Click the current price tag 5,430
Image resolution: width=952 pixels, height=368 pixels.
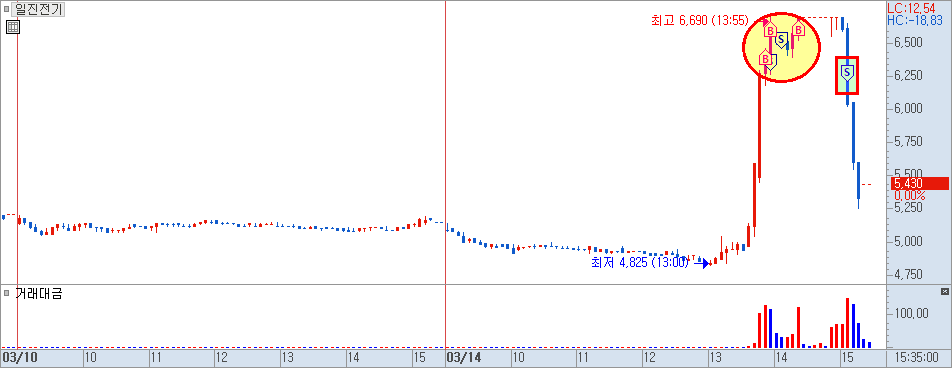[919, 183]
